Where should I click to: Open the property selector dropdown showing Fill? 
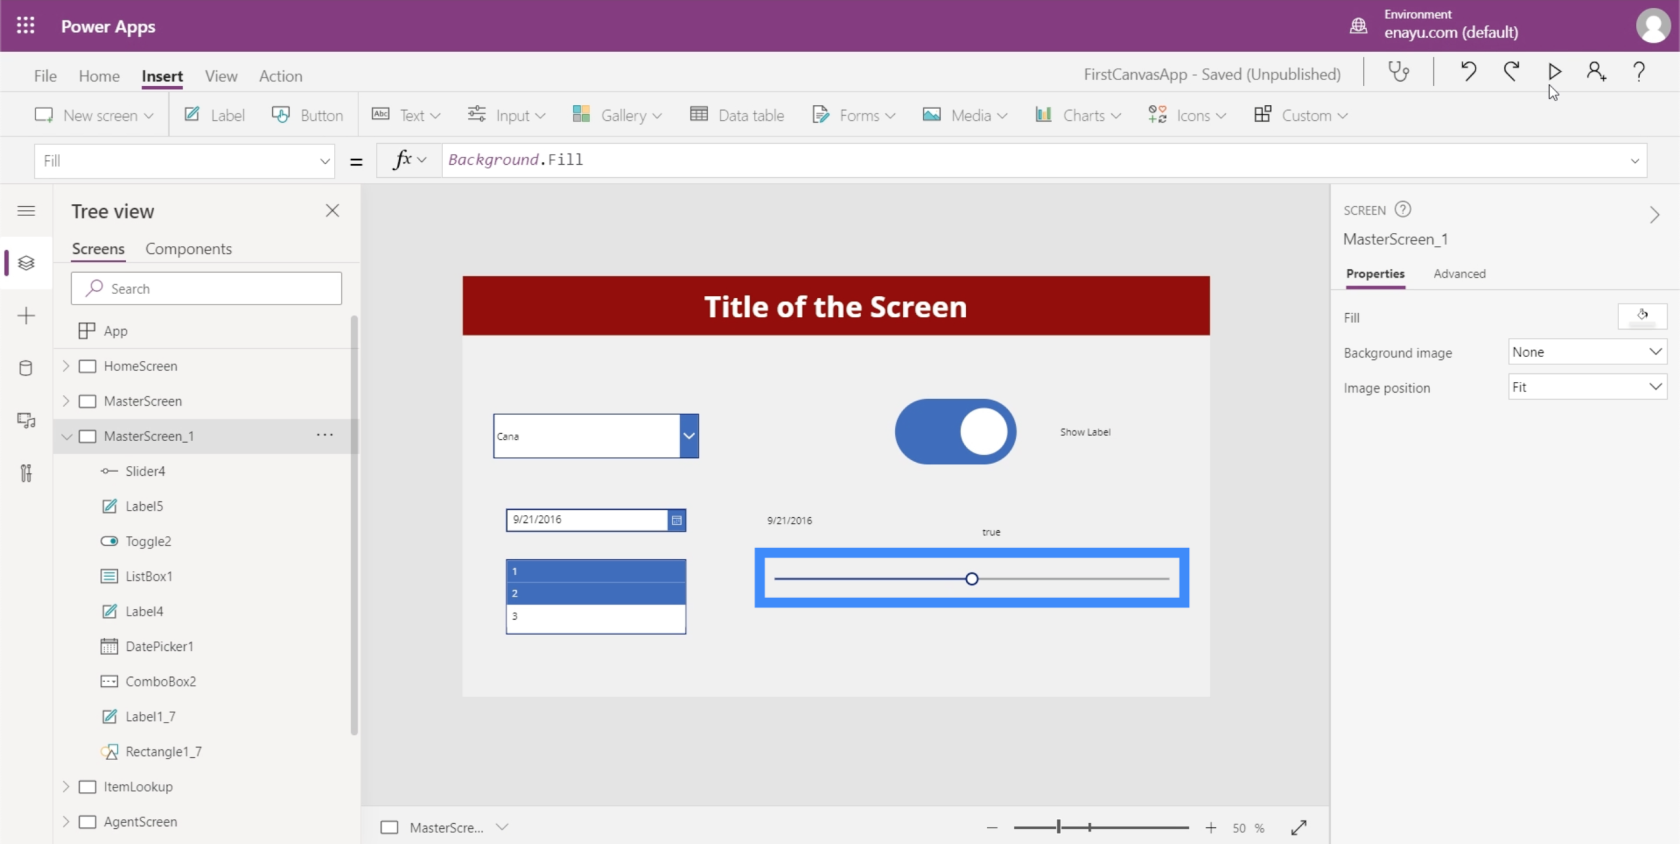[184, 161]
